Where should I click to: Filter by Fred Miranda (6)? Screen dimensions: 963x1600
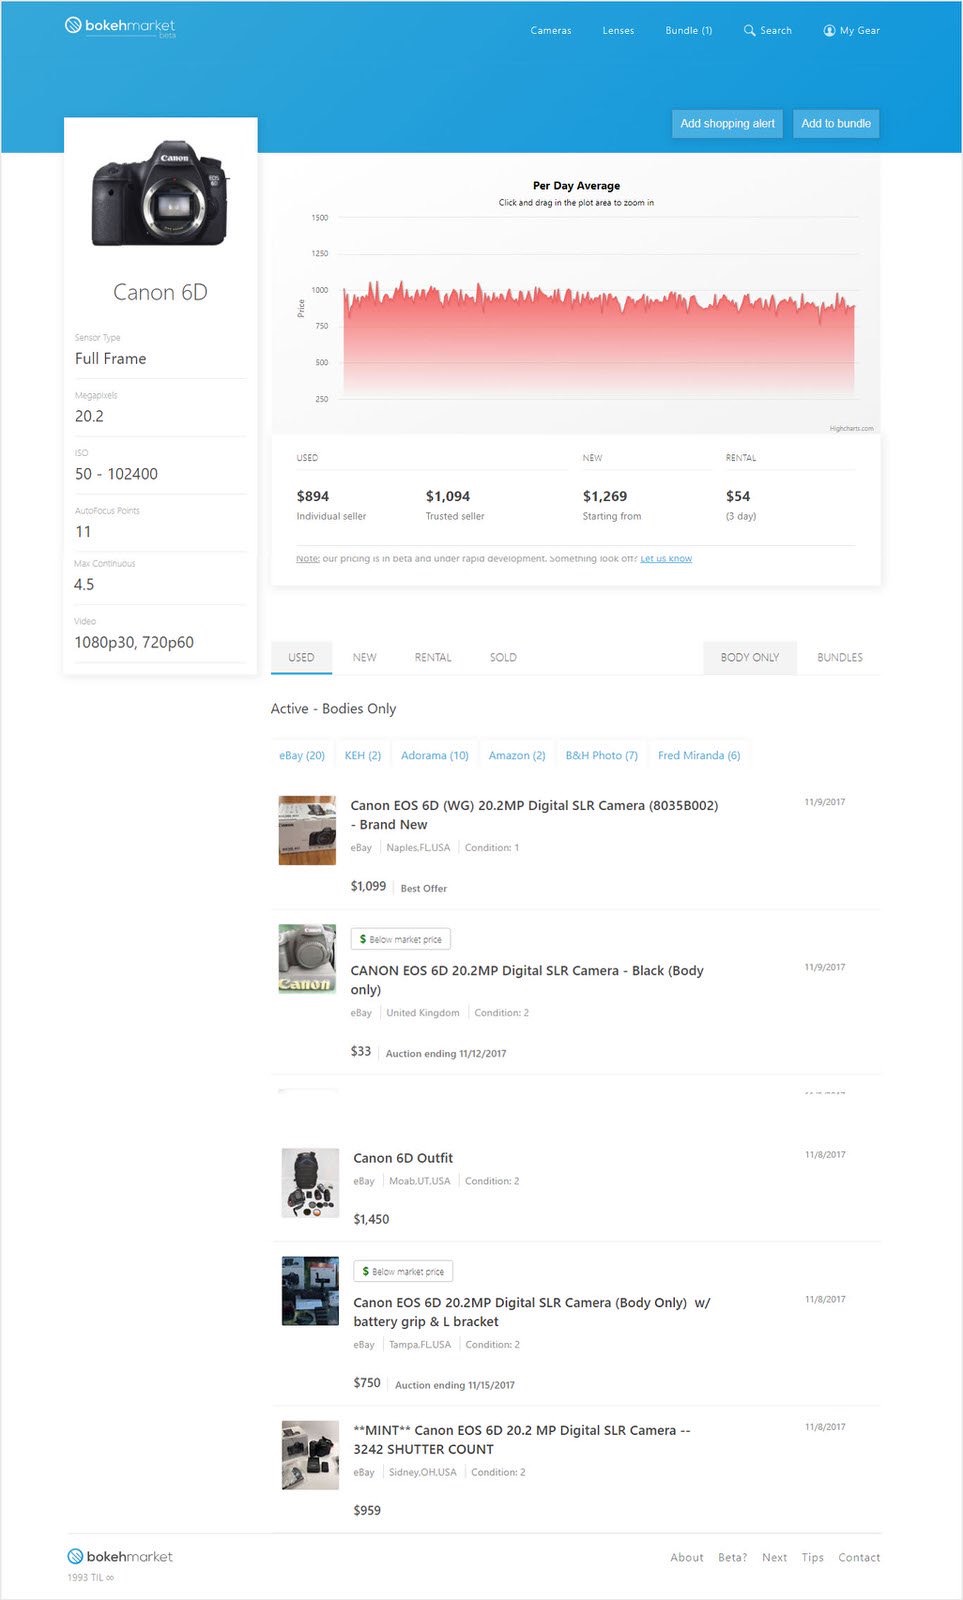click(x=699, y=756)
